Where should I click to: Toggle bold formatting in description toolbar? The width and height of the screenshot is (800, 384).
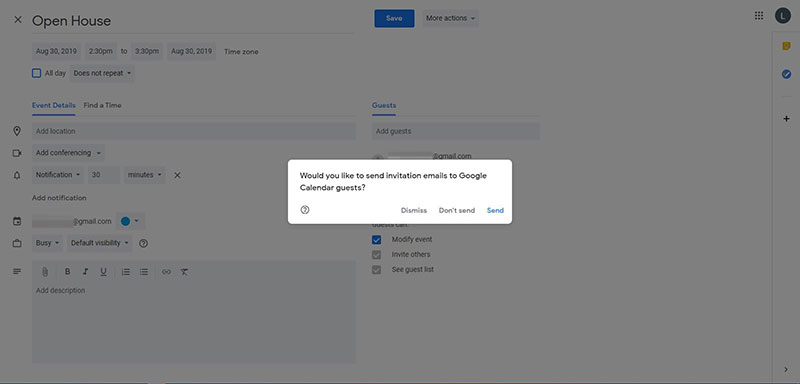click(67, 272)
